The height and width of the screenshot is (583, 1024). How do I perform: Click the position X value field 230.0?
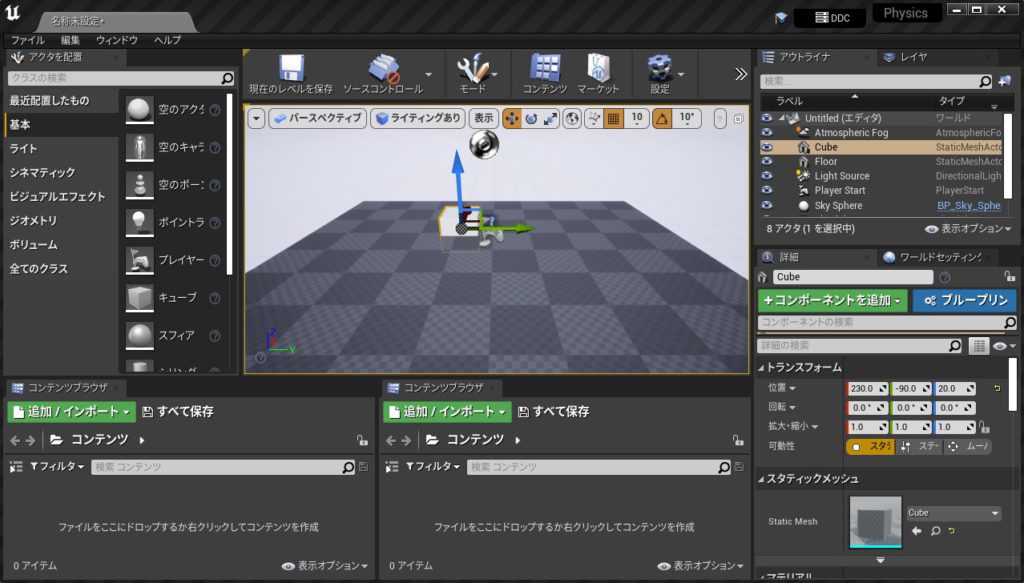coord(867,388)
